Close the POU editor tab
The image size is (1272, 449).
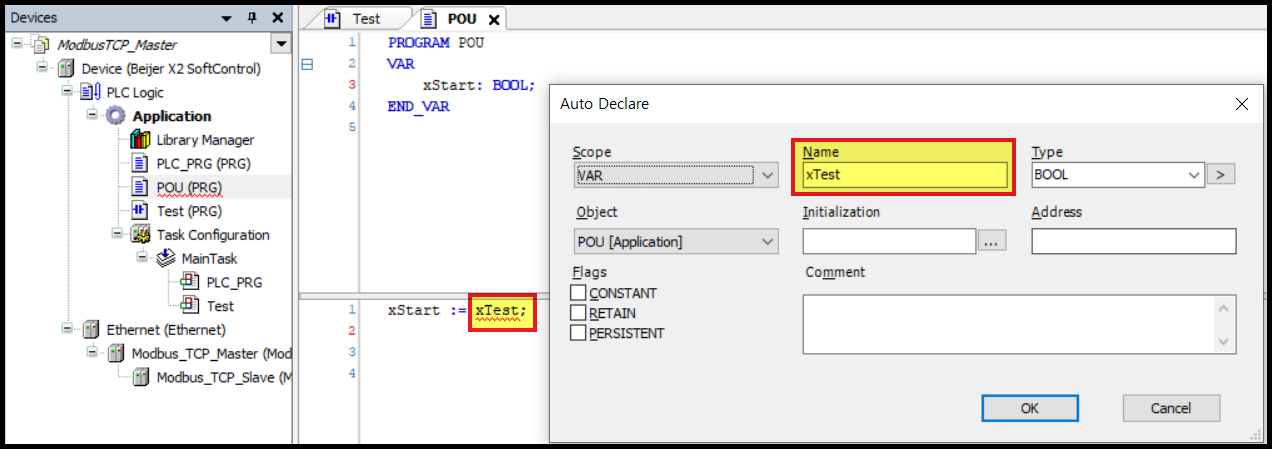(494, 19)
